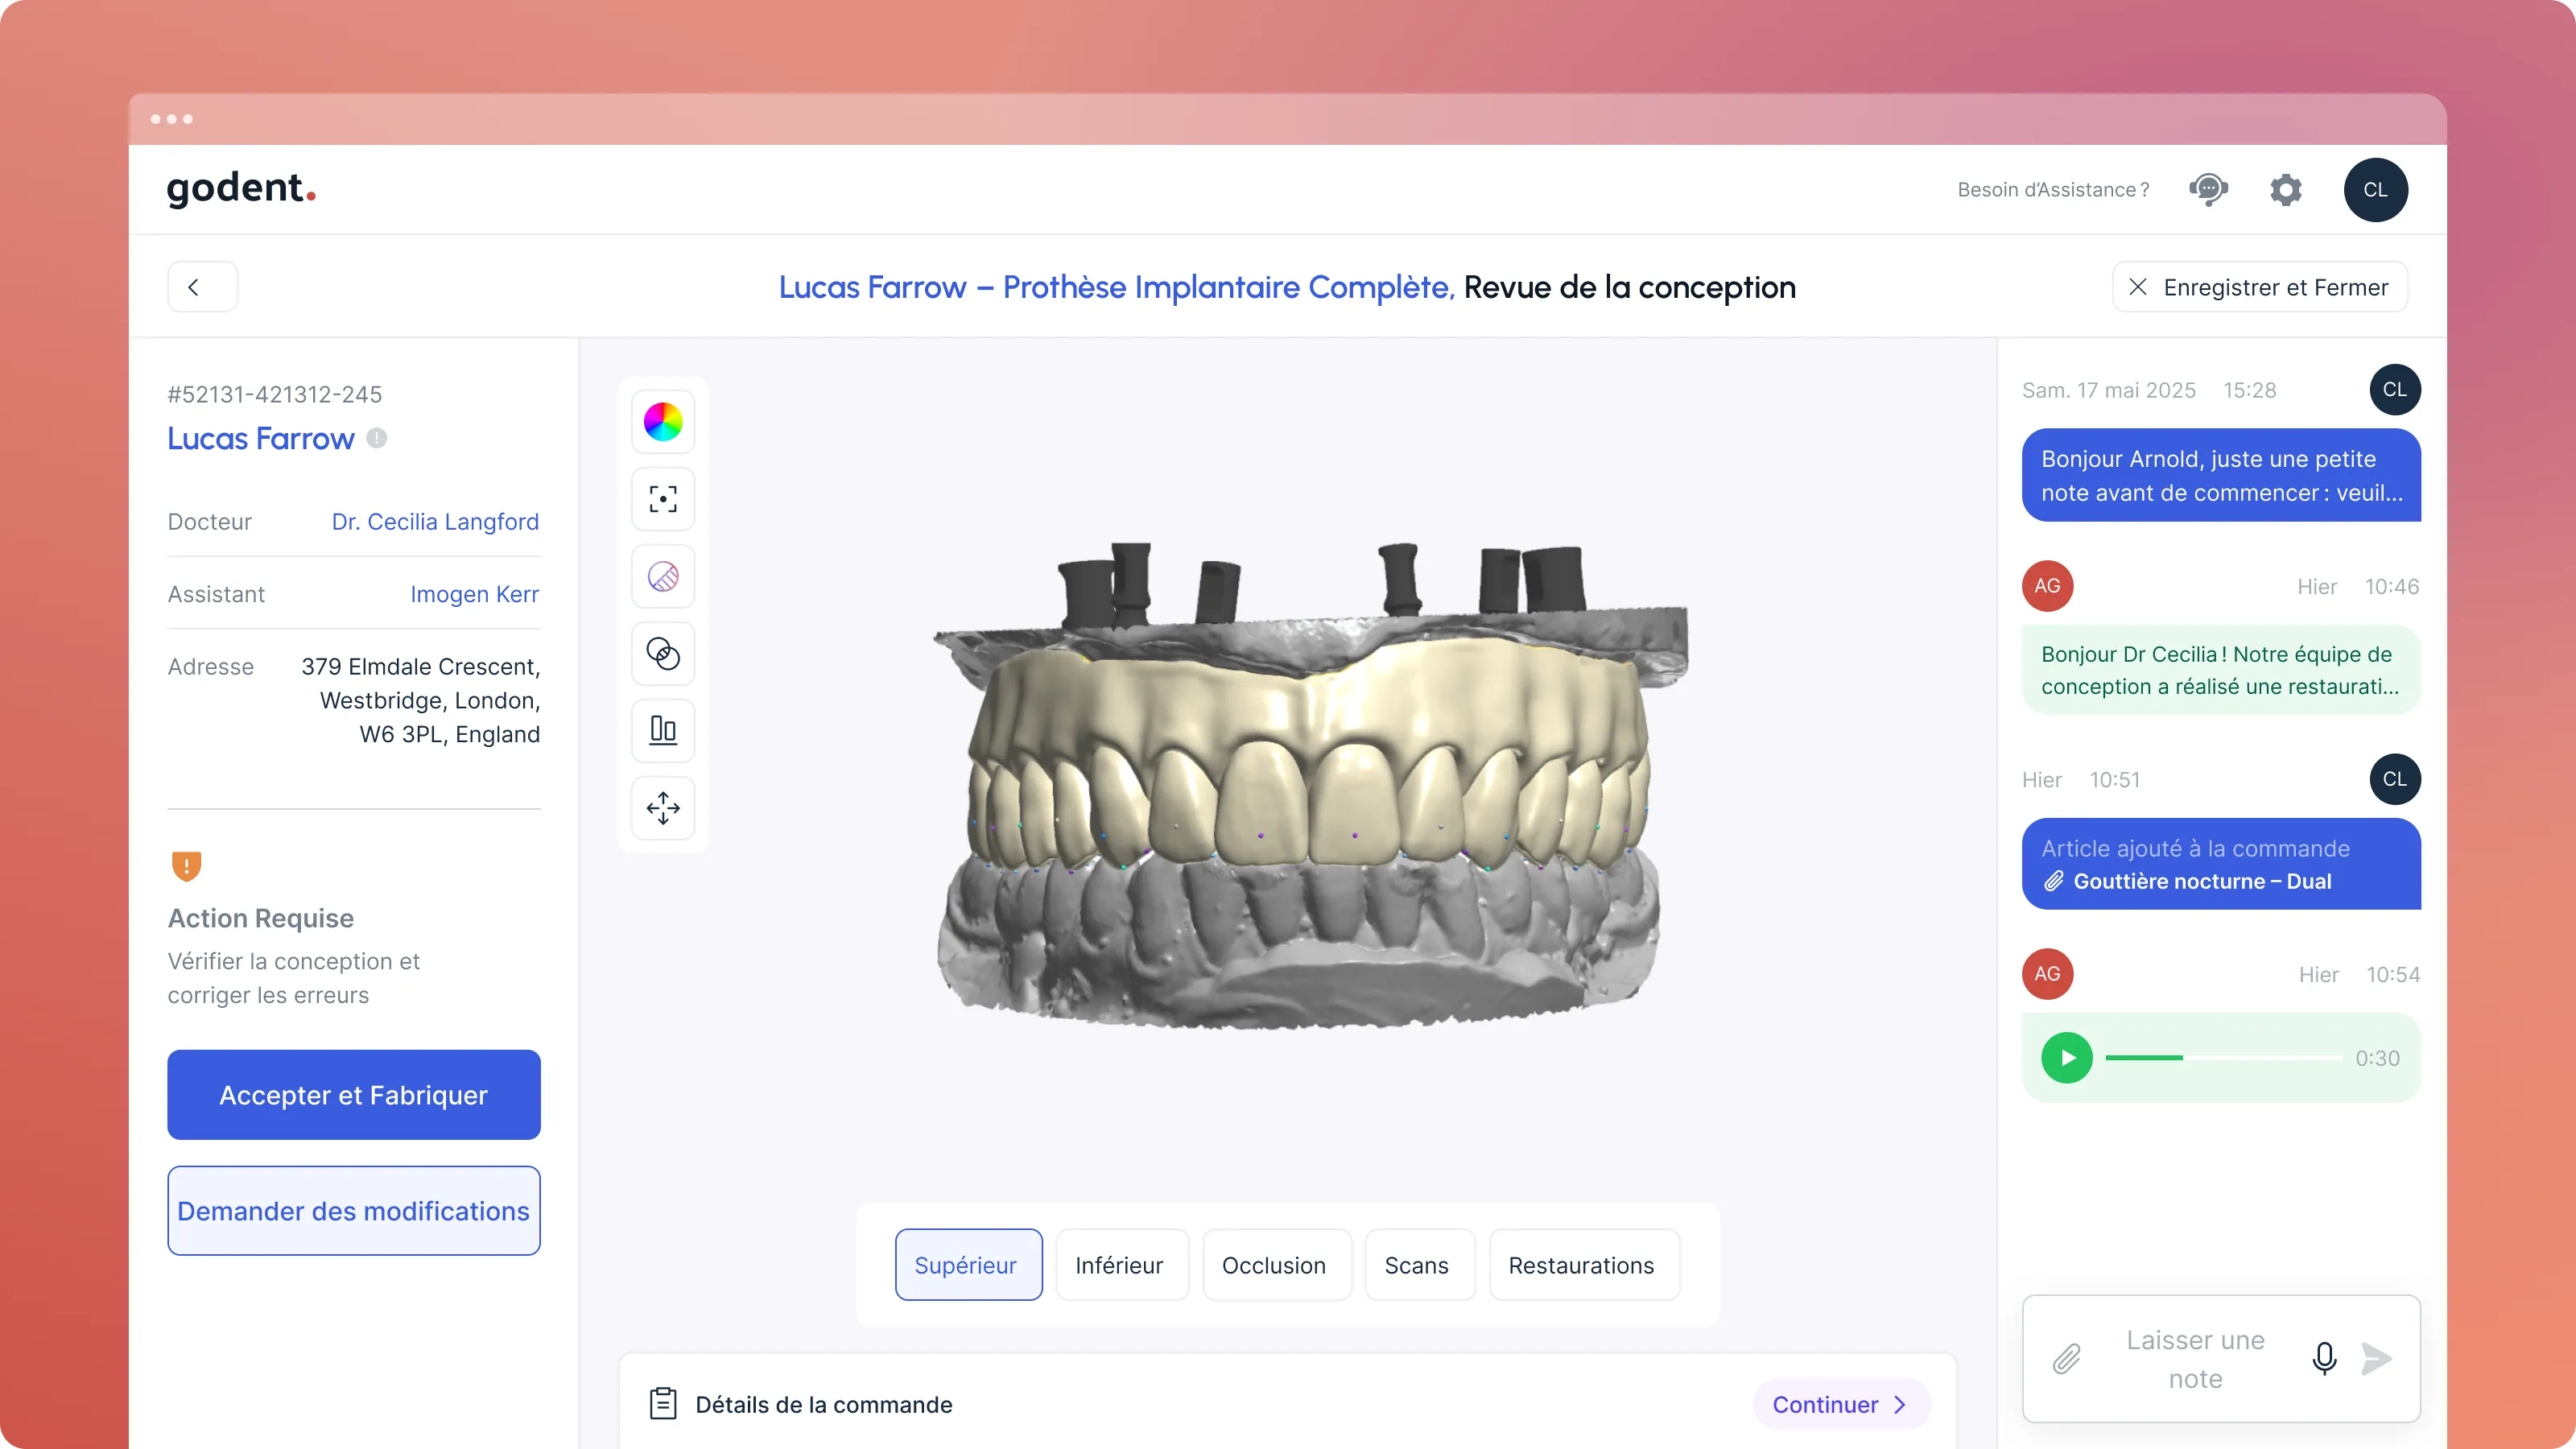This screenshot has height=1449, width=2576.
Task: Select the Occlusion tab
Action: point(1274,1265)
